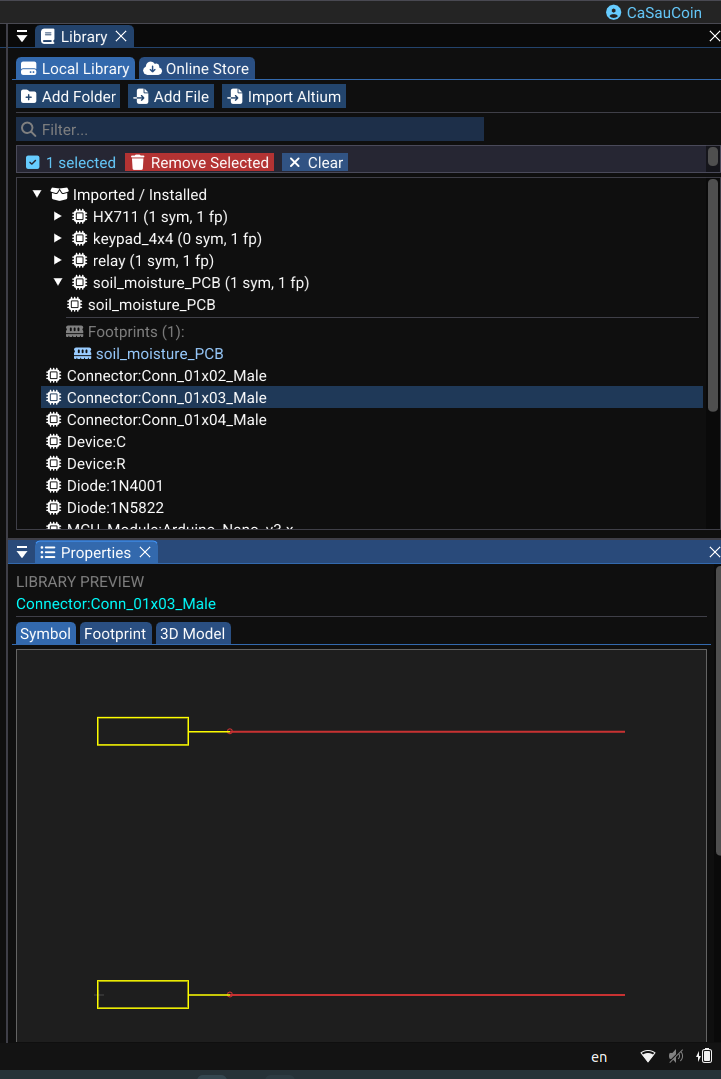Select Diode:1N4001 component
721x1079 pixels.
tap(115, 486)
